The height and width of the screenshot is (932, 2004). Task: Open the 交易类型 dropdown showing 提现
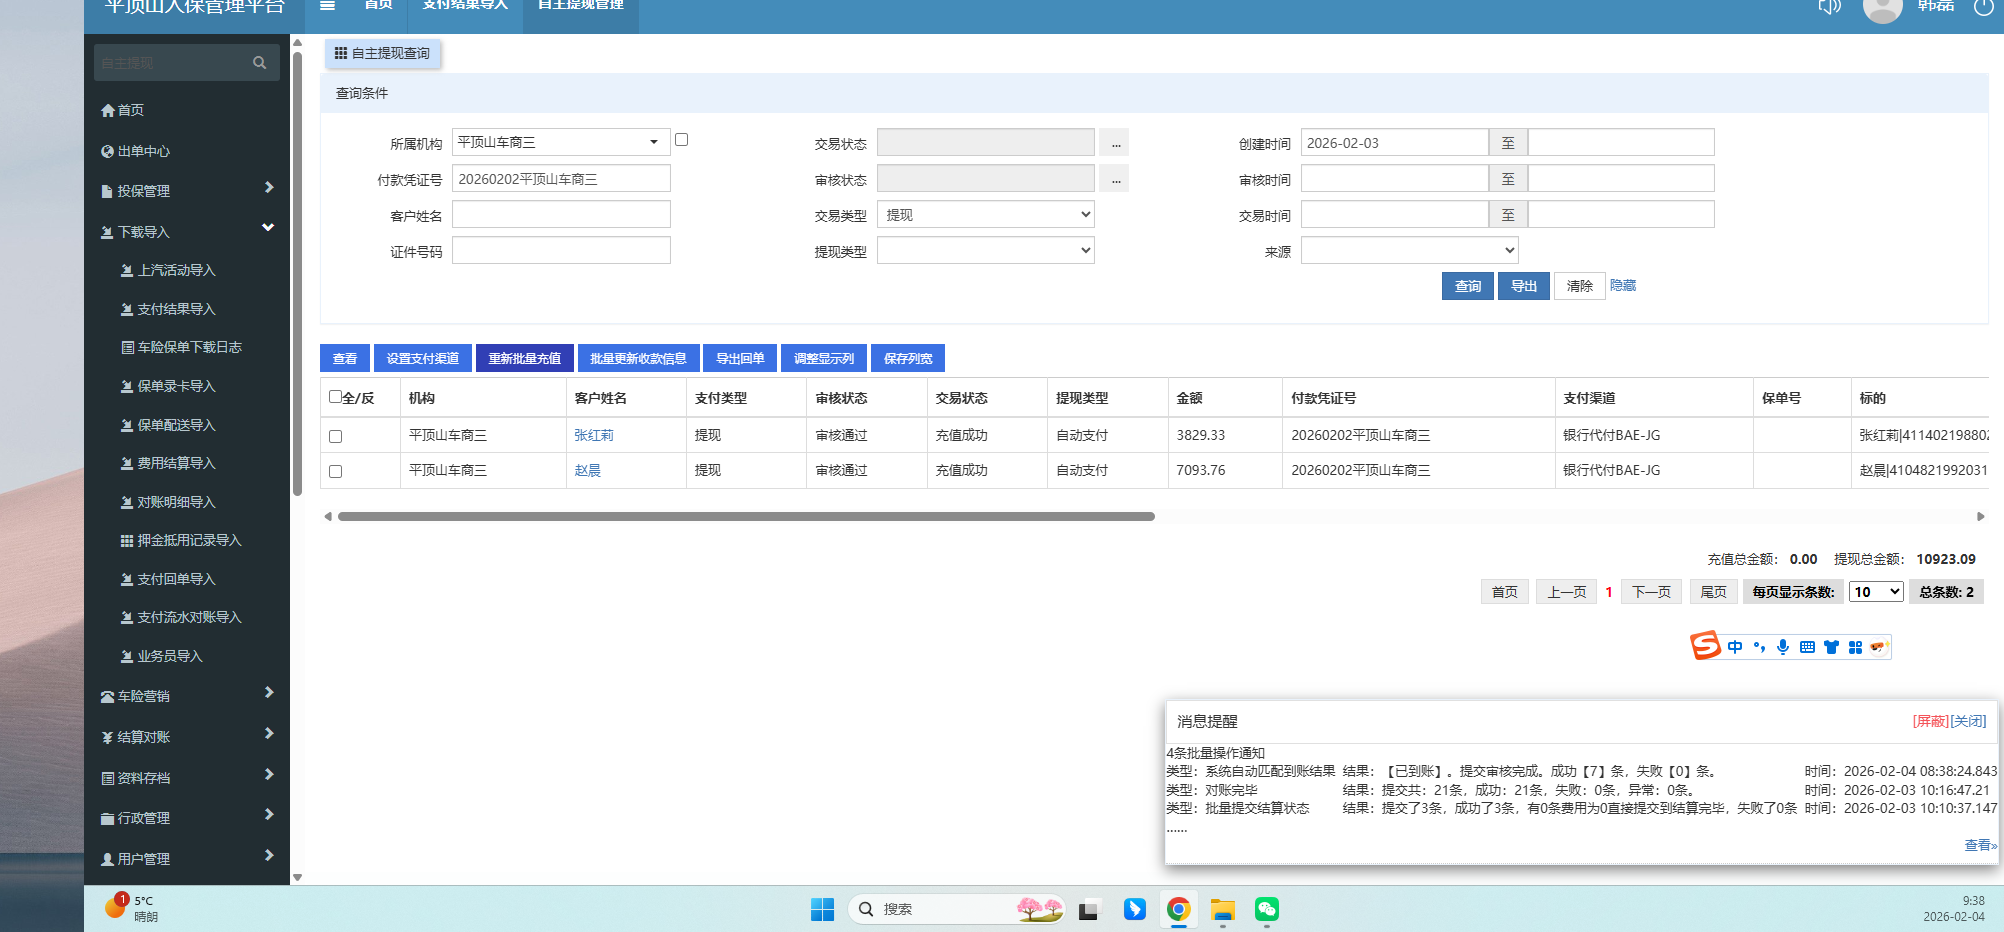tap(985, 215)
